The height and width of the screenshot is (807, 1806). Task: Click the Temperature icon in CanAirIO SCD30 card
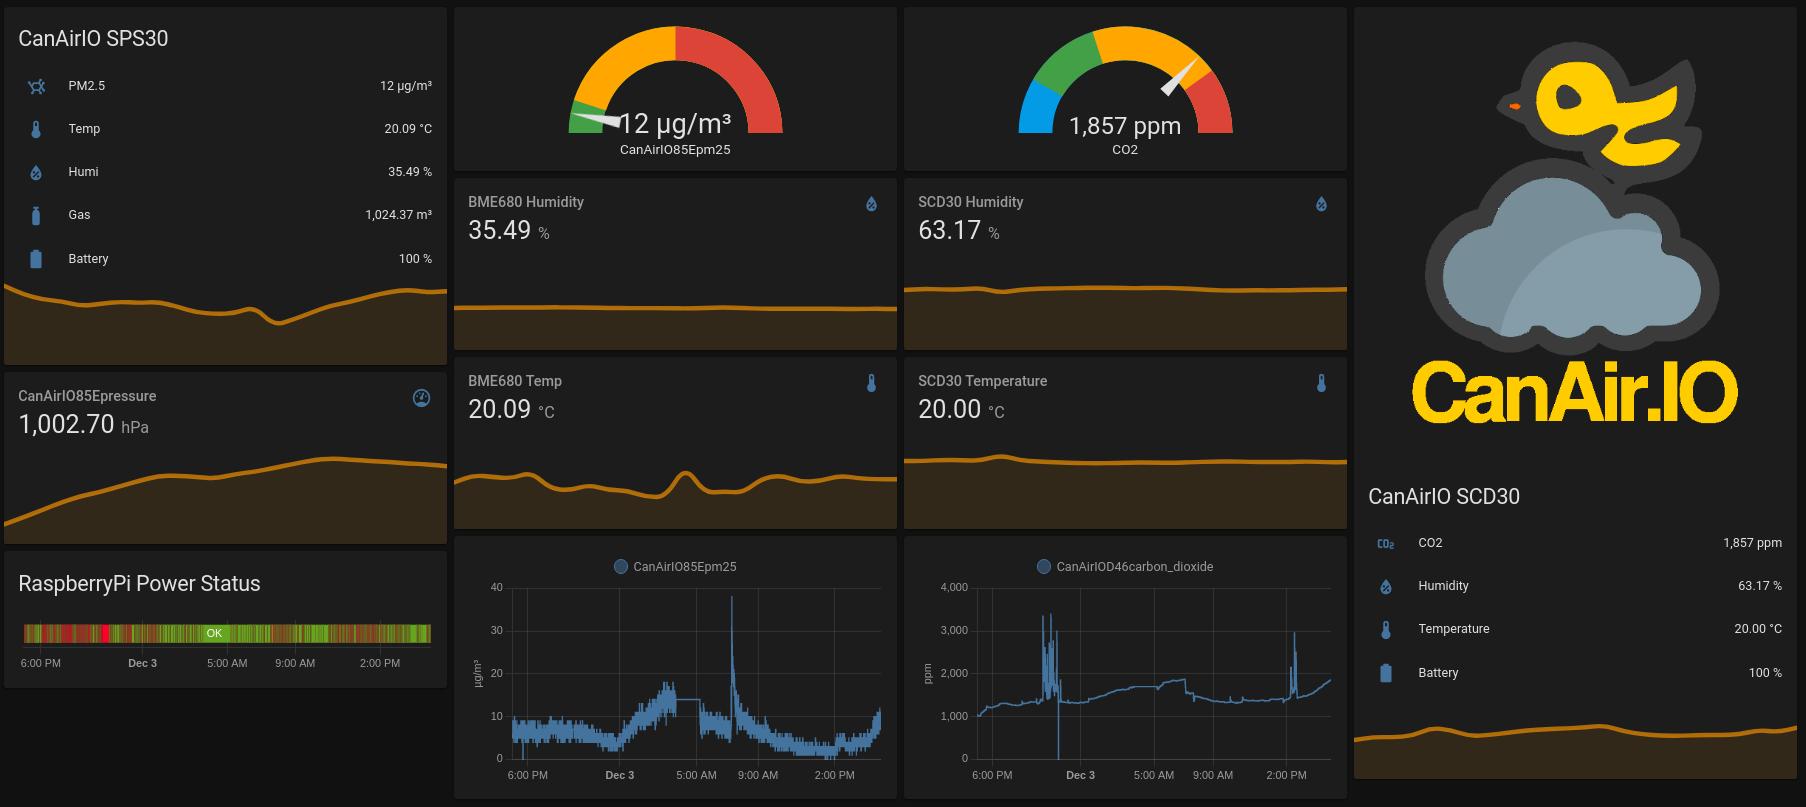pyautogui.click(x=1386, y=630)
